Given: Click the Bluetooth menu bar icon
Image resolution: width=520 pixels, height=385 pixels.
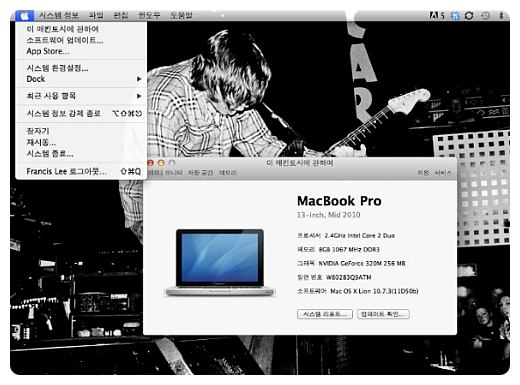Looking at the screenshot, I should pos(501,15).
